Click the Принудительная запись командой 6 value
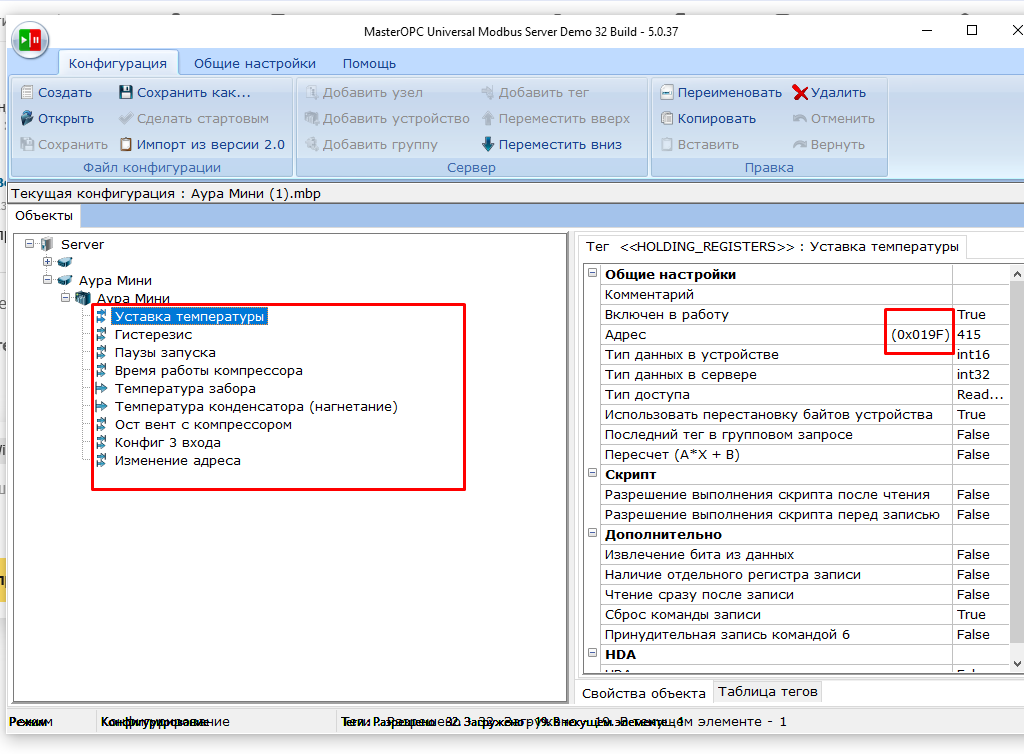This screenshot has height=754, width=1024. [982, 635]
